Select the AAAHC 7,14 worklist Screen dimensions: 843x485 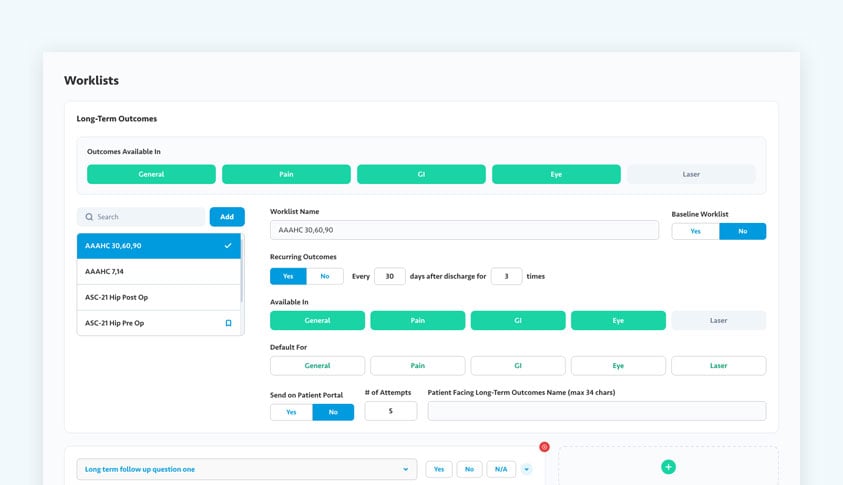159,272
